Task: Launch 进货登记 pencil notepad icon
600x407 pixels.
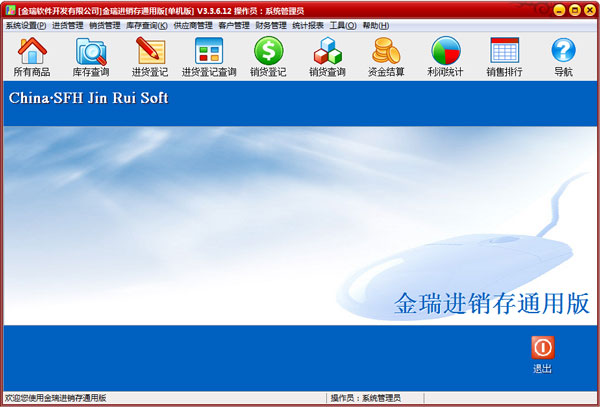Action: 150,50
